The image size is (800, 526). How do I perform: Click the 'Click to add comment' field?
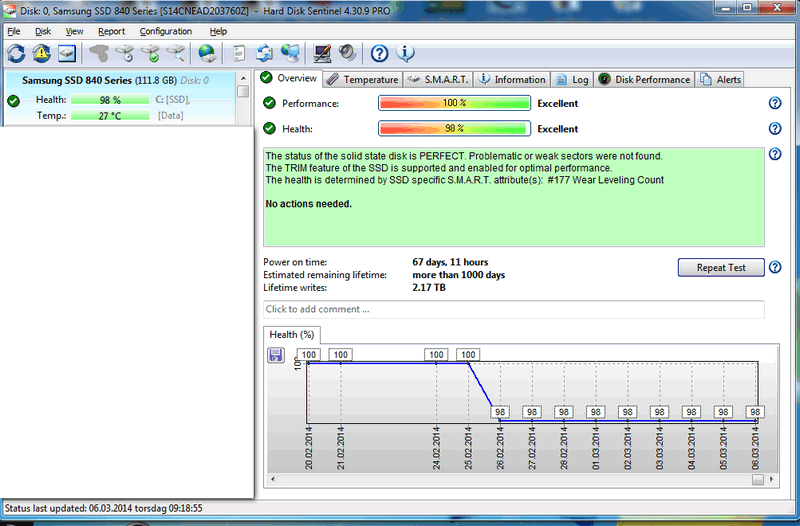coord(514,309)
